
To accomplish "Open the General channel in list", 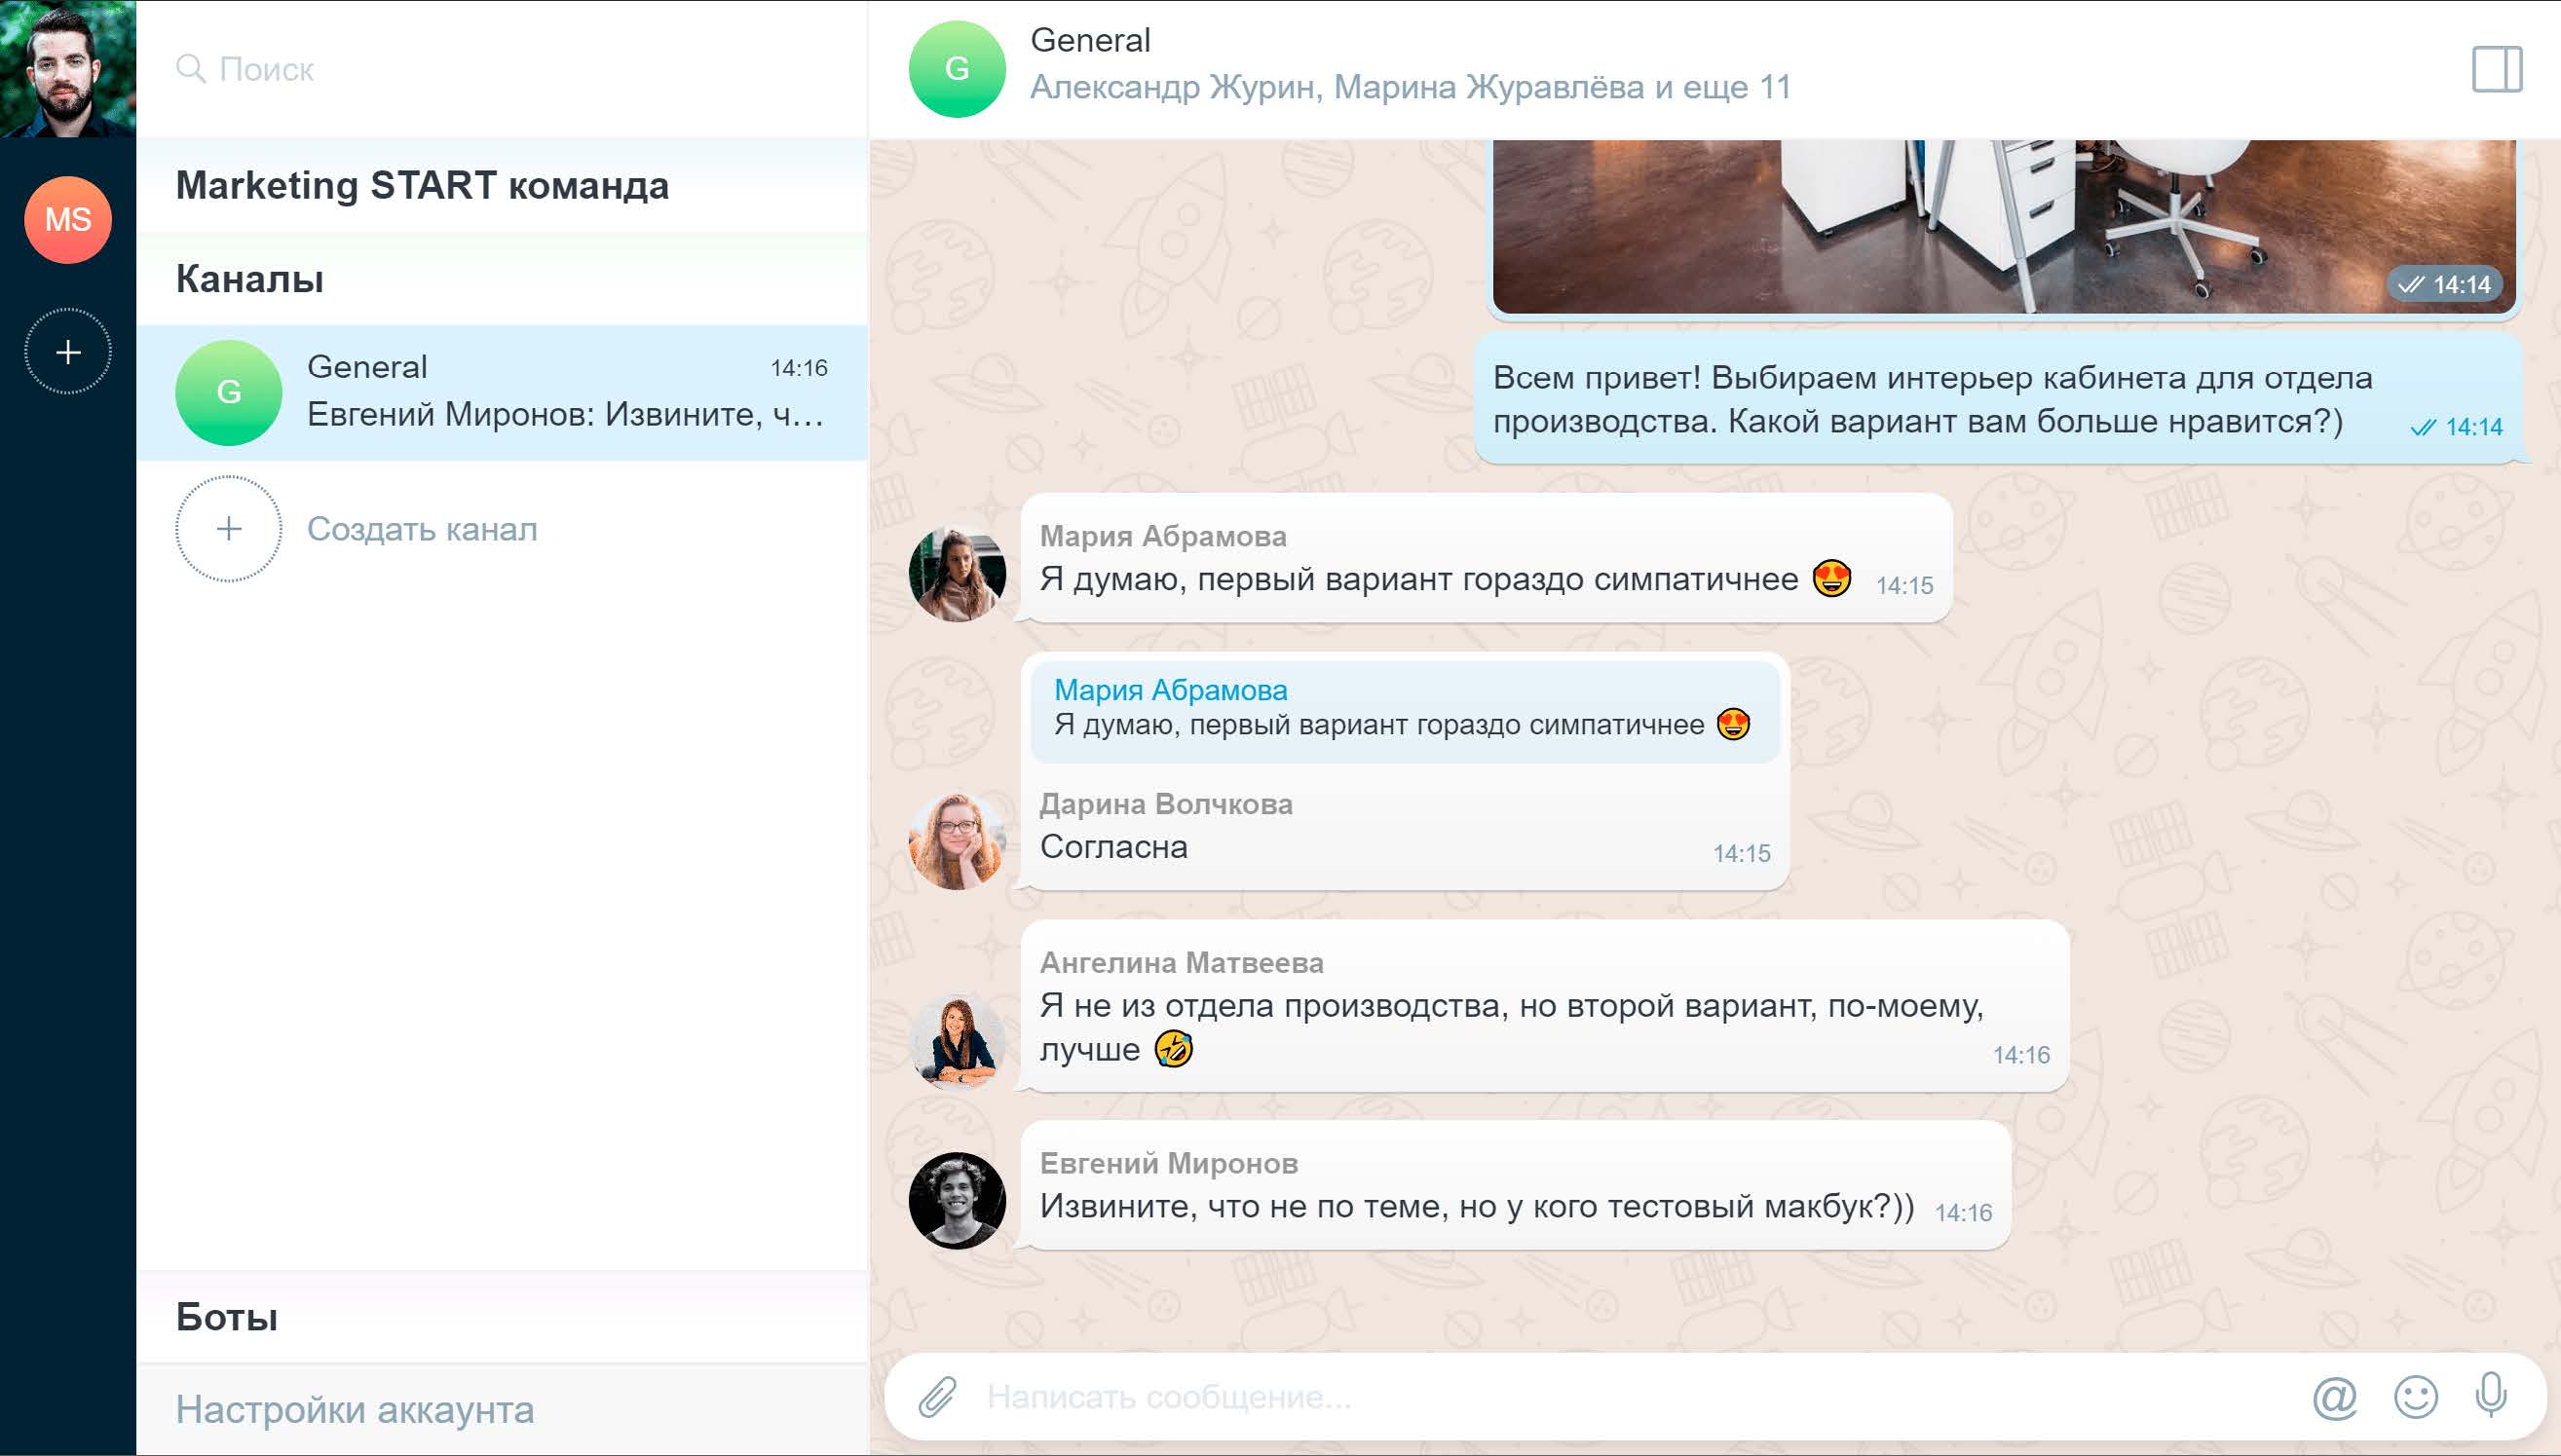I will tap(502, 392).
